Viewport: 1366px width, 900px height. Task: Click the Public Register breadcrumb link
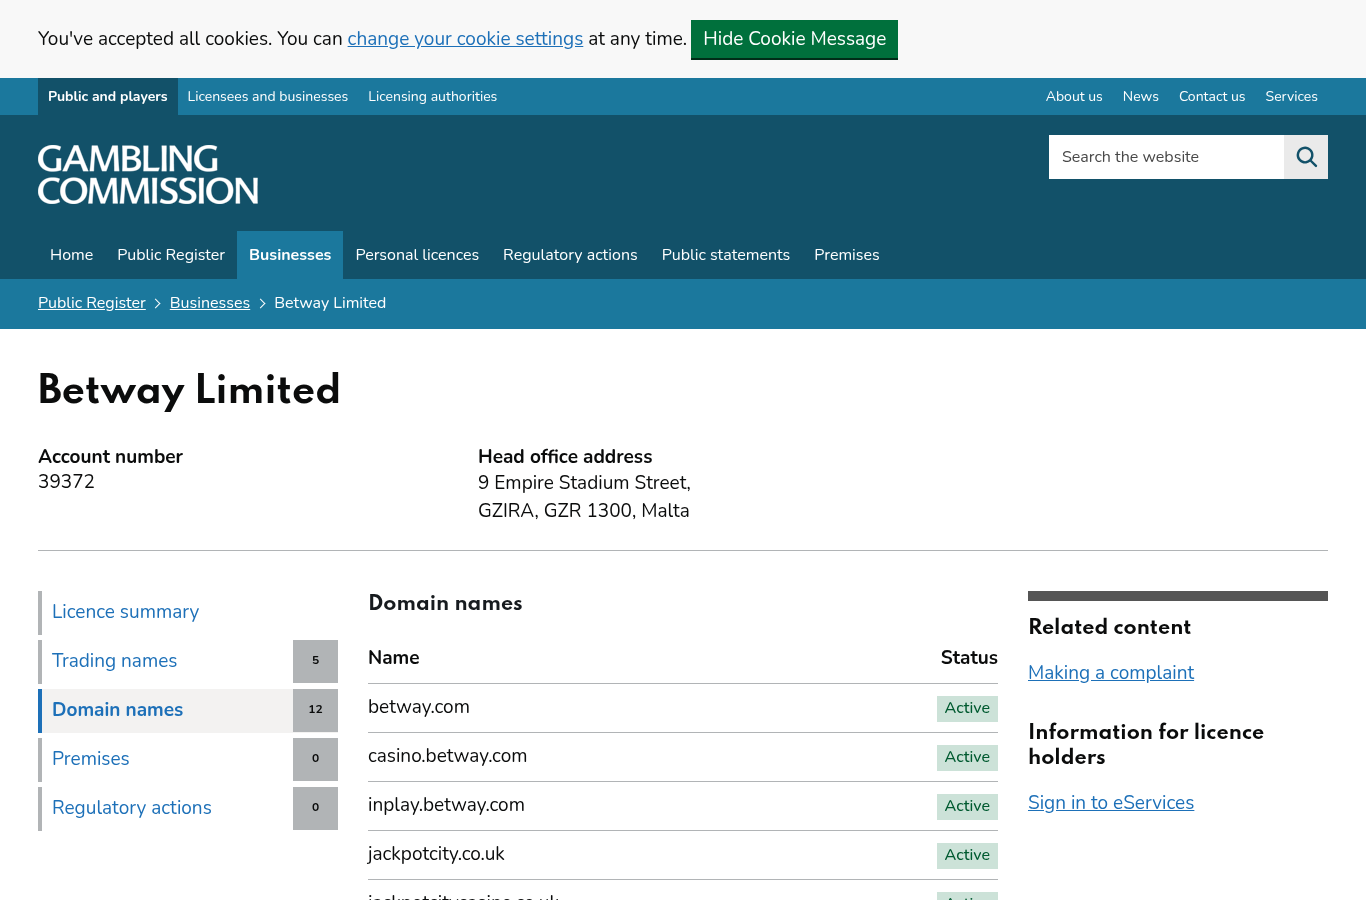(92, 303)
